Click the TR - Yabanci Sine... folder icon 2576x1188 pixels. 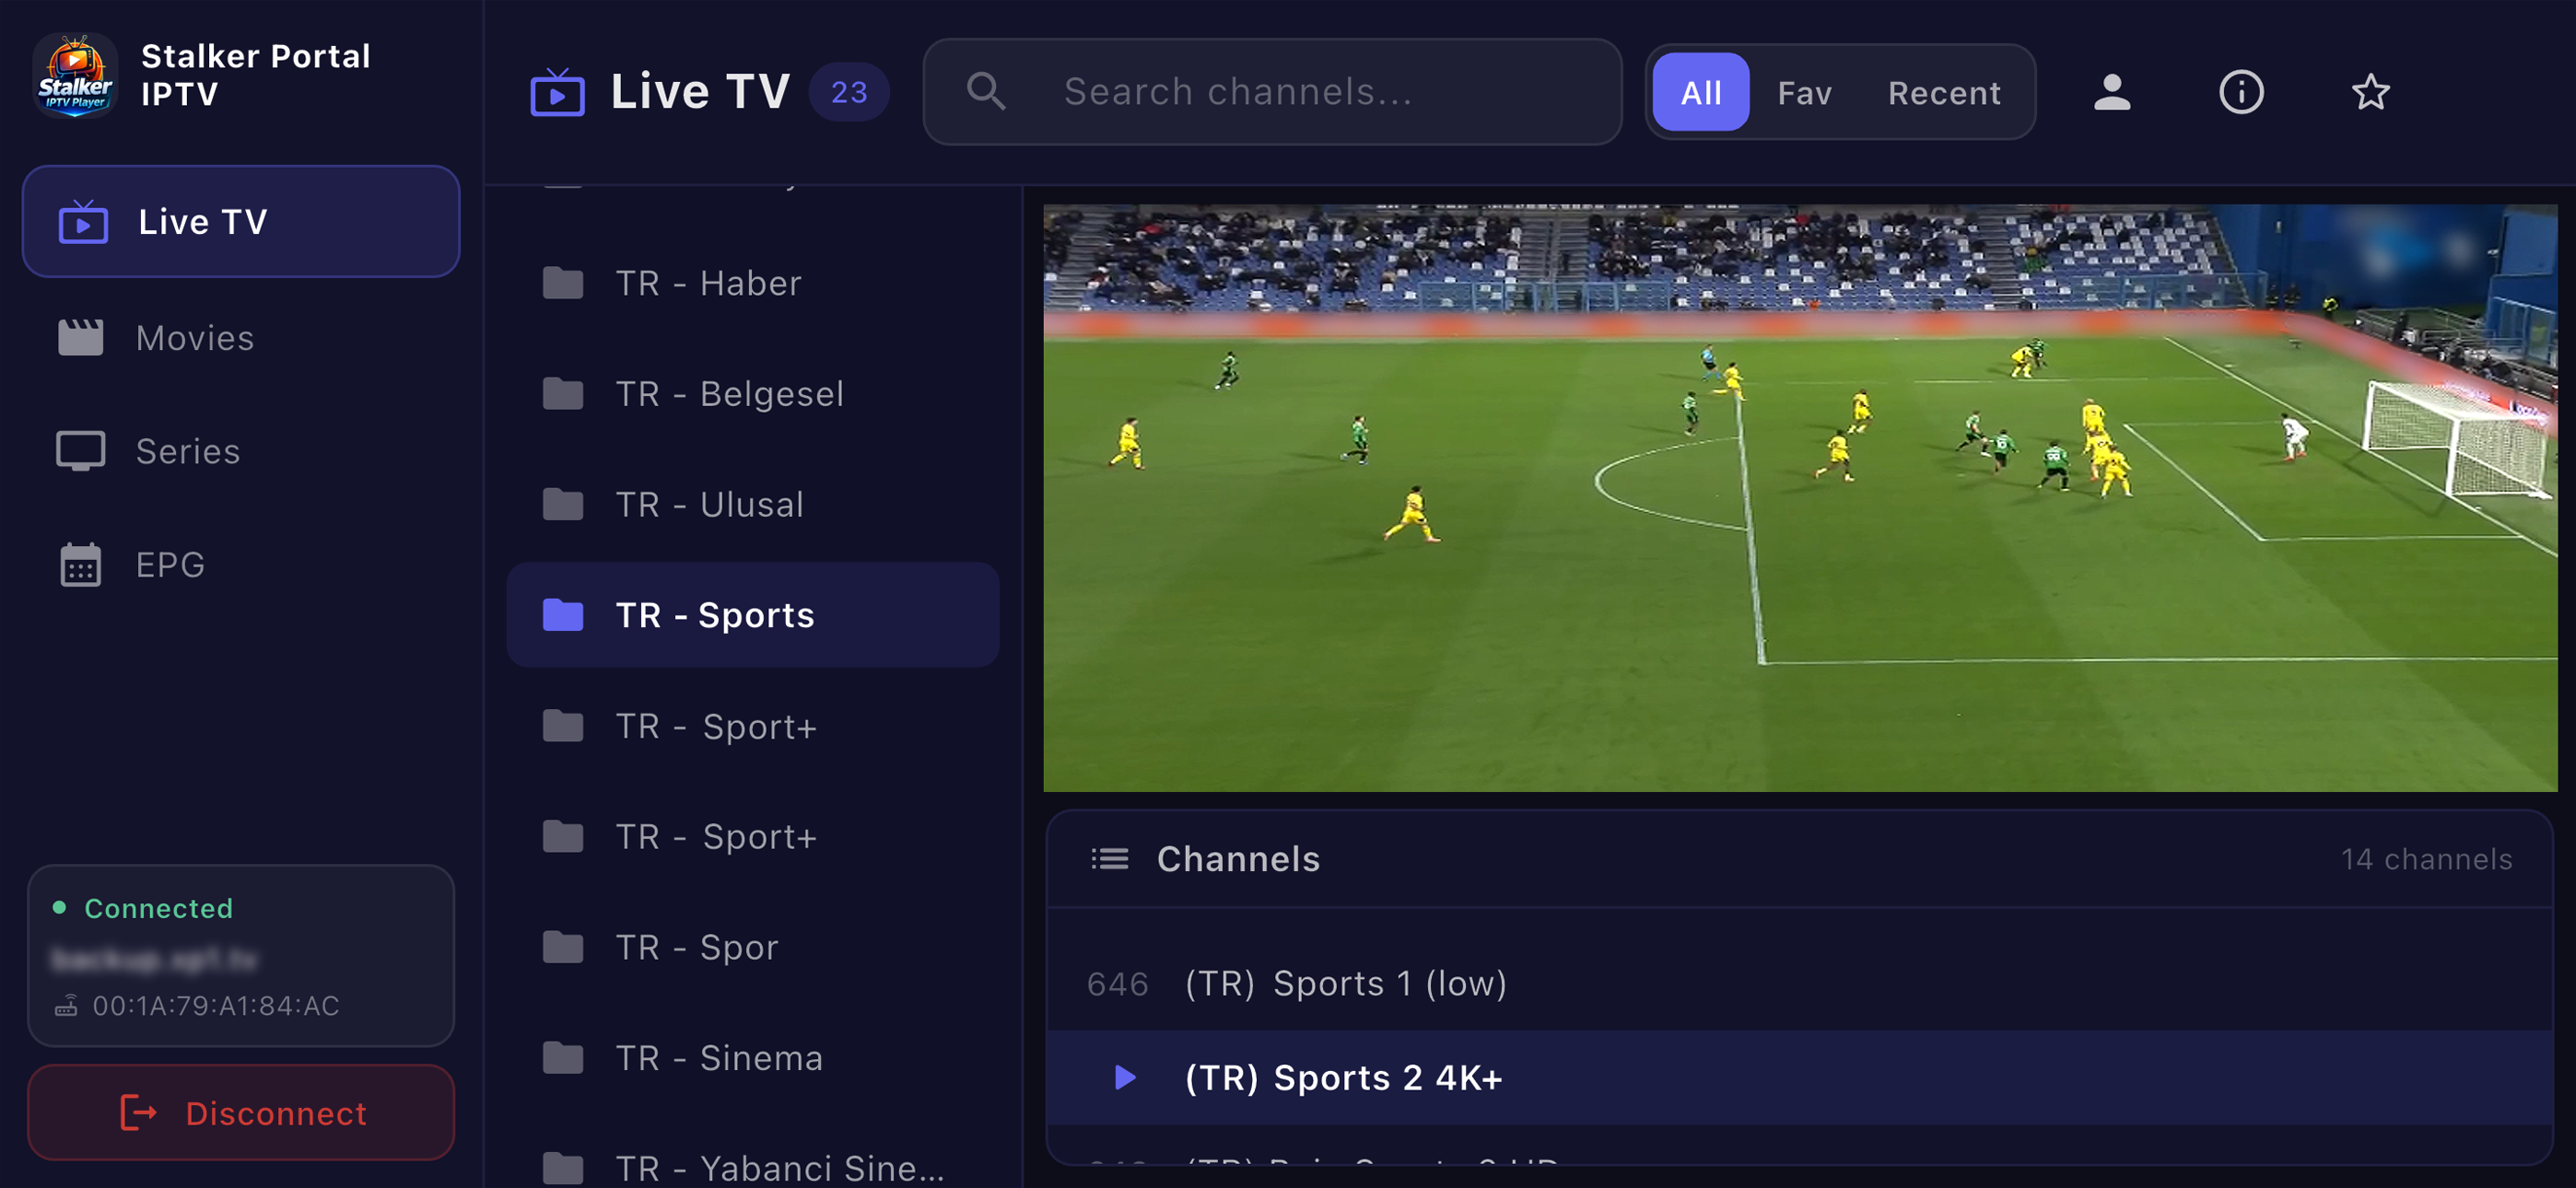click(563, 1168)
